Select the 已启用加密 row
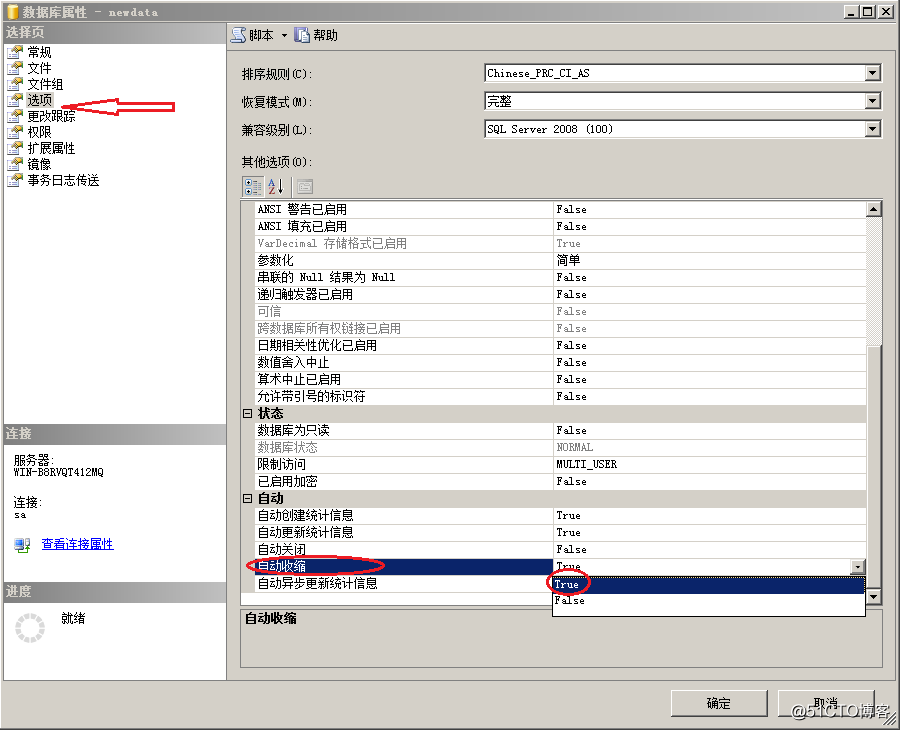 point(560,482)
